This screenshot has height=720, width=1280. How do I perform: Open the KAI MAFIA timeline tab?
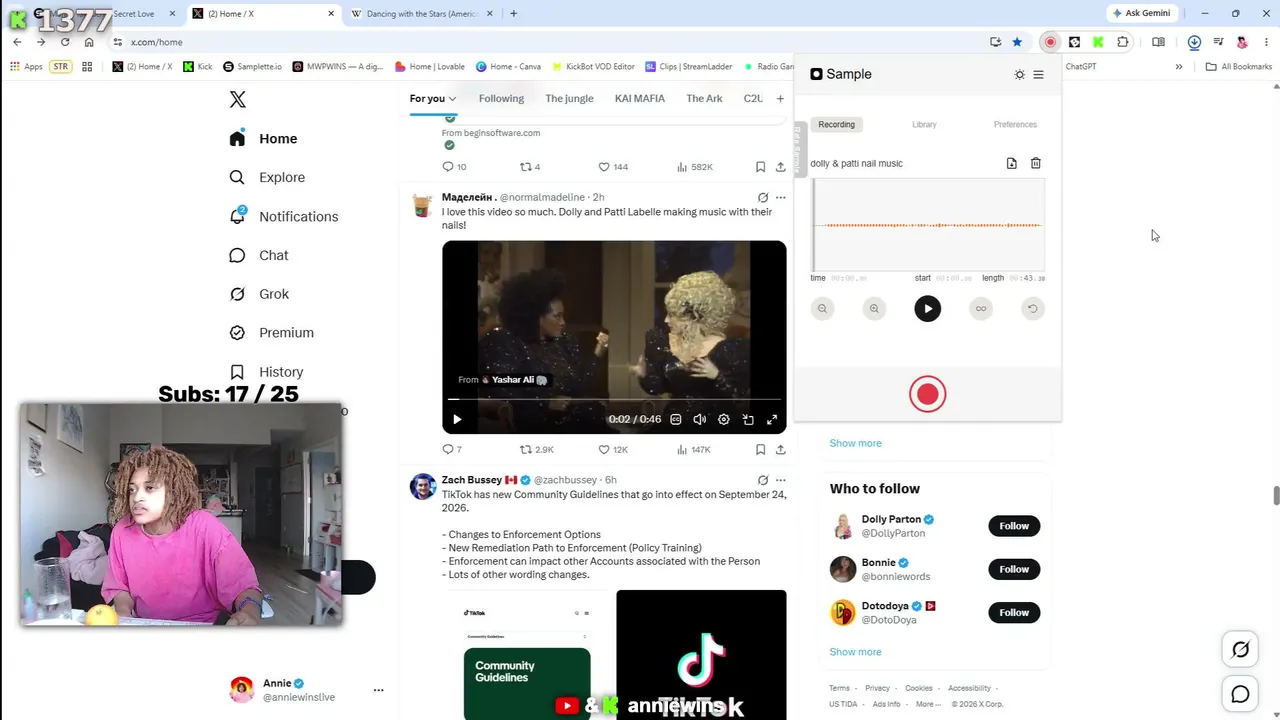click(x=640, y=98)
